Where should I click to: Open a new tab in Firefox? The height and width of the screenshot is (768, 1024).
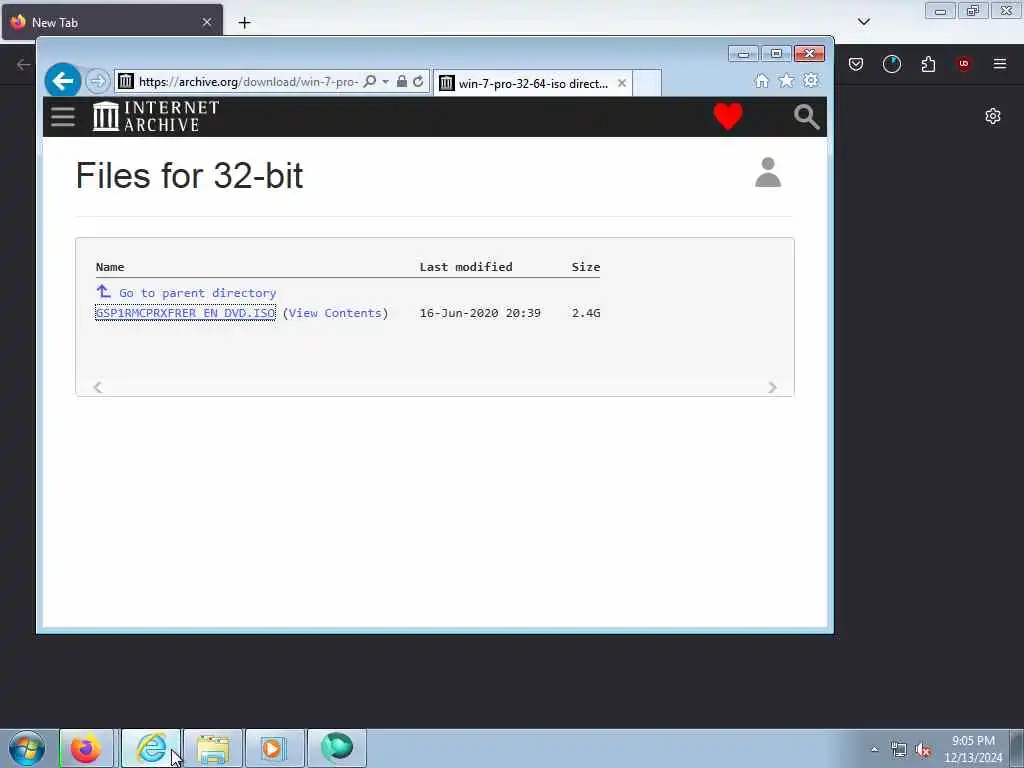point(244,23)
